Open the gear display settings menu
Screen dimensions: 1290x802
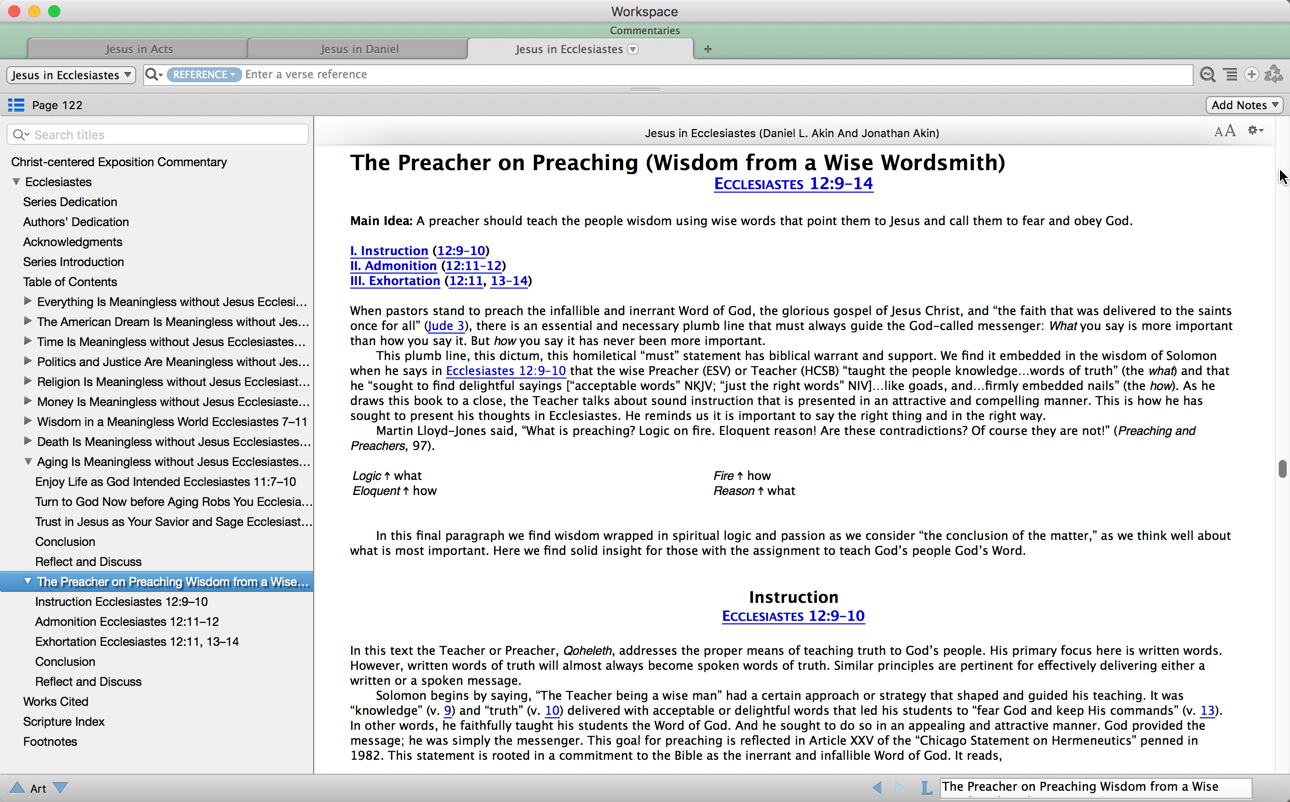1255,131
